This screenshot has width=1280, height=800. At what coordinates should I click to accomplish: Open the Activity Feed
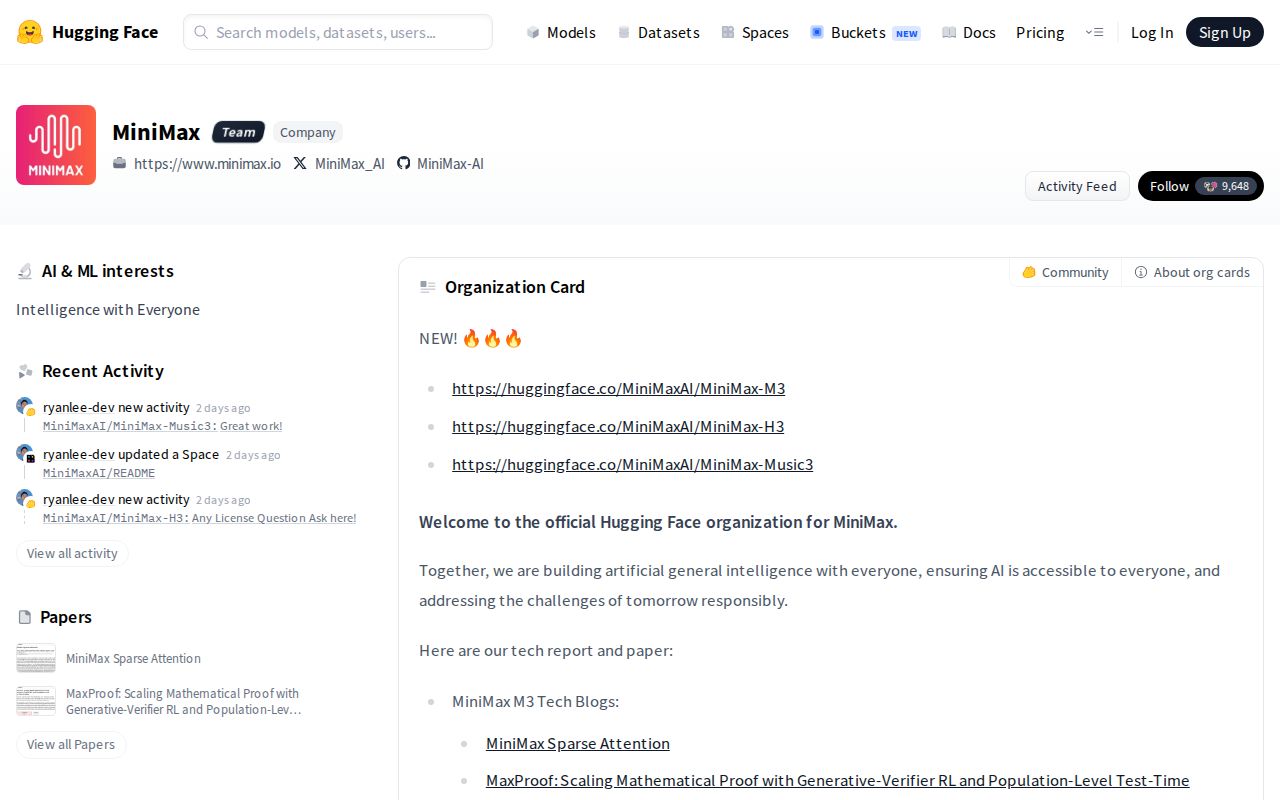point(1077,186)
